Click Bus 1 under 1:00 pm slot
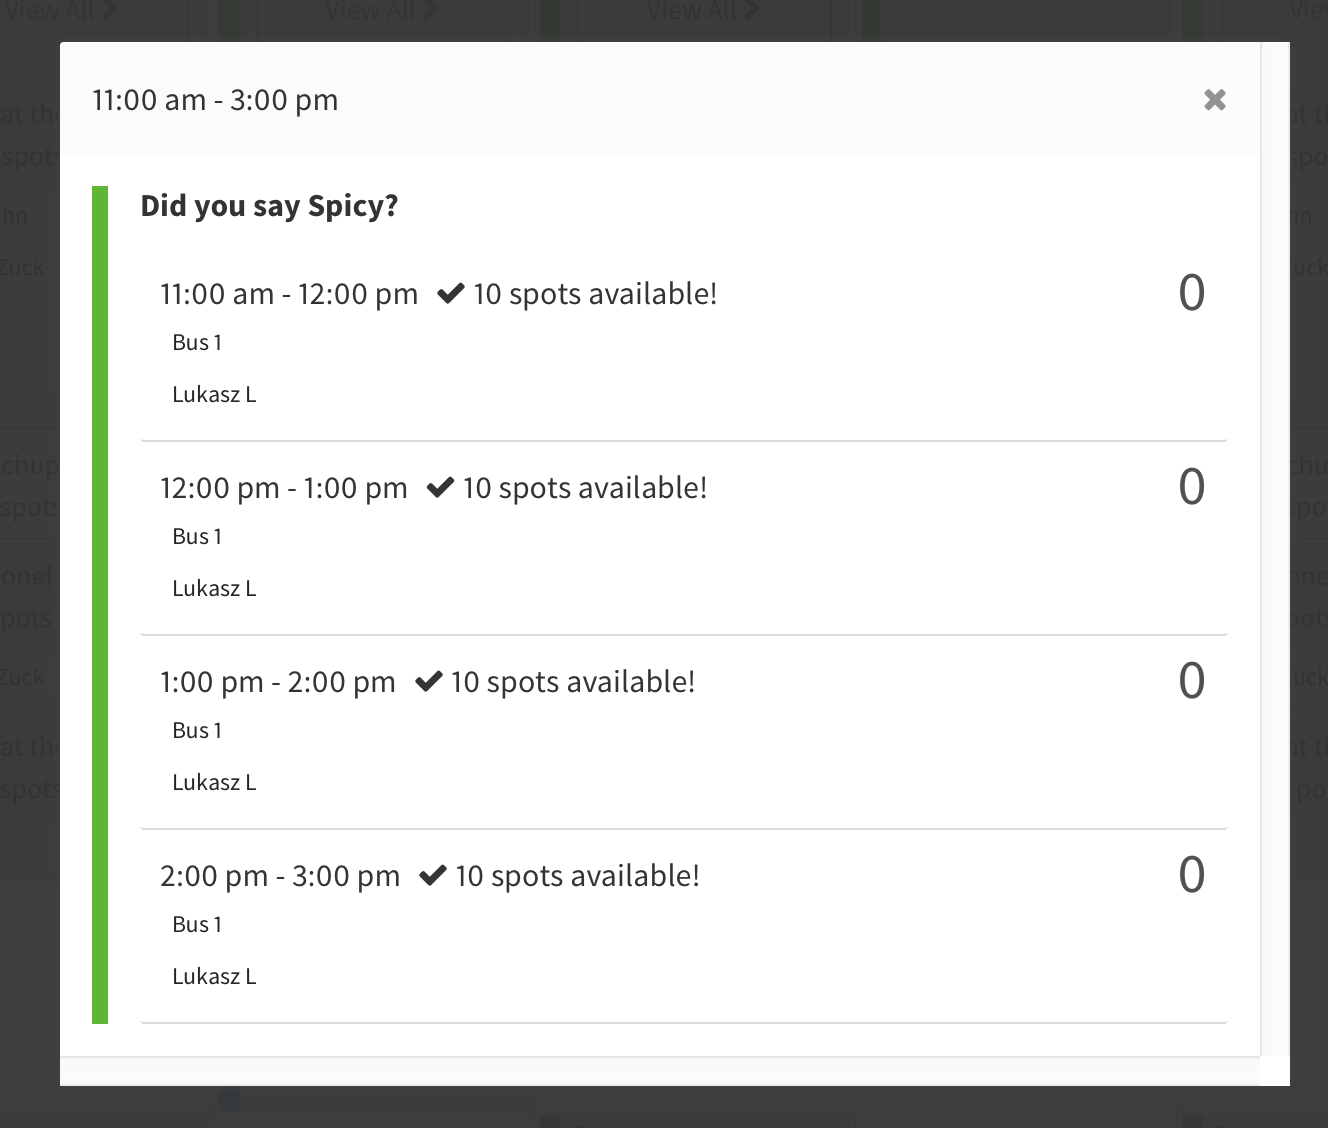Viewport: 1328px width, 1128px height. click(x=197, y=730)
